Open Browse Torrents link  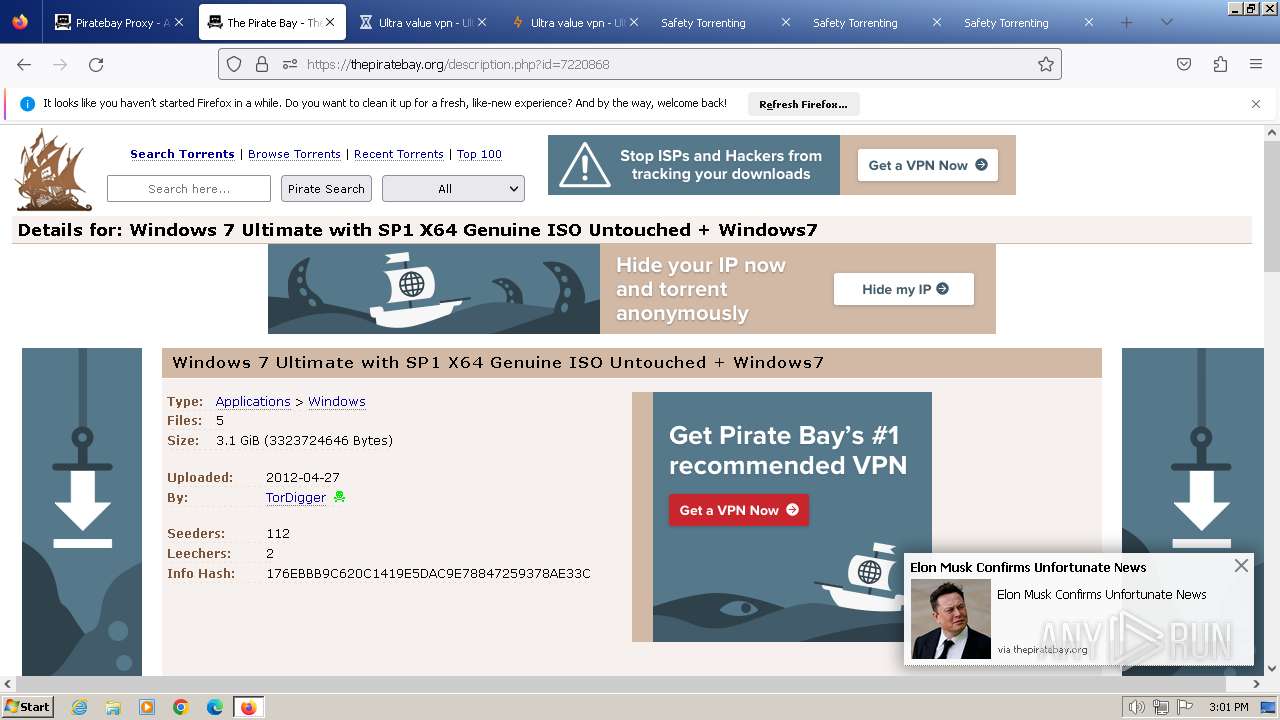(x=294, y=154)
